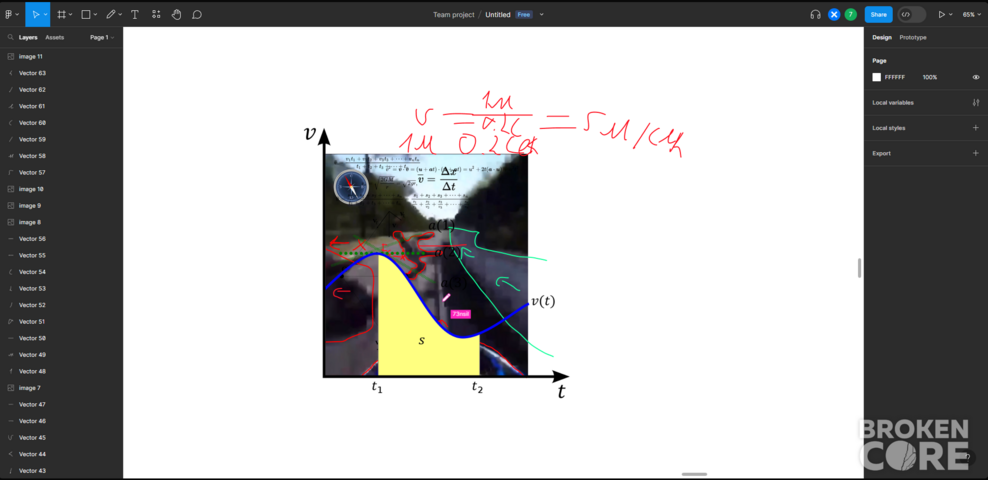Switch to the Layers tab
This screenshot has width=988, height=480.
click(28, 37)
